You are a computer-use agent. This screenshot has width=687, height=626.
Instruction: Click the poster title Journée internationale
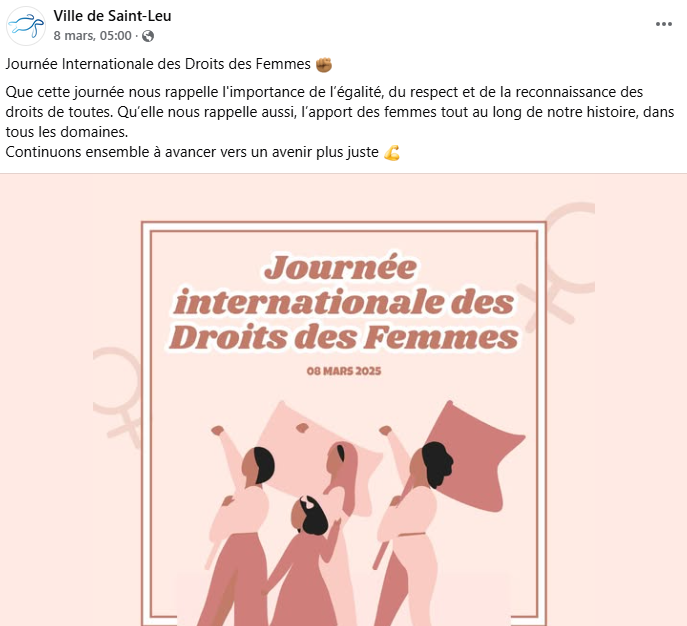[x=344, y=302]
